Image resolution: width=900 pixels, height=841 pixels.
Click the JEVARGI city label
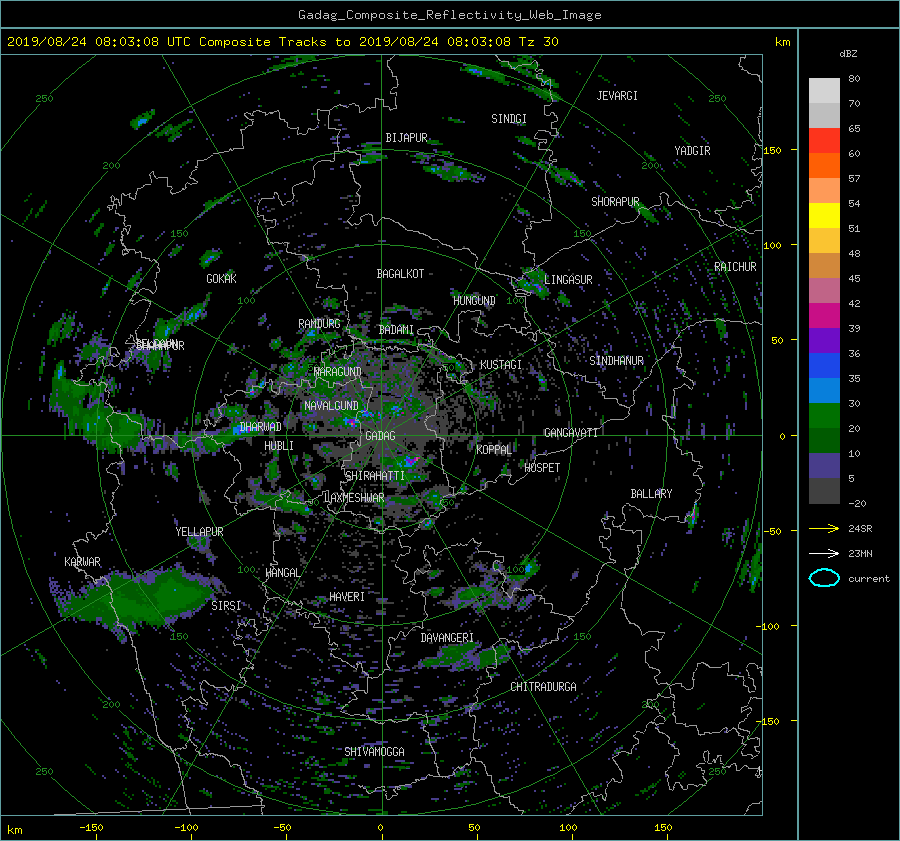[x=617, y=96]
